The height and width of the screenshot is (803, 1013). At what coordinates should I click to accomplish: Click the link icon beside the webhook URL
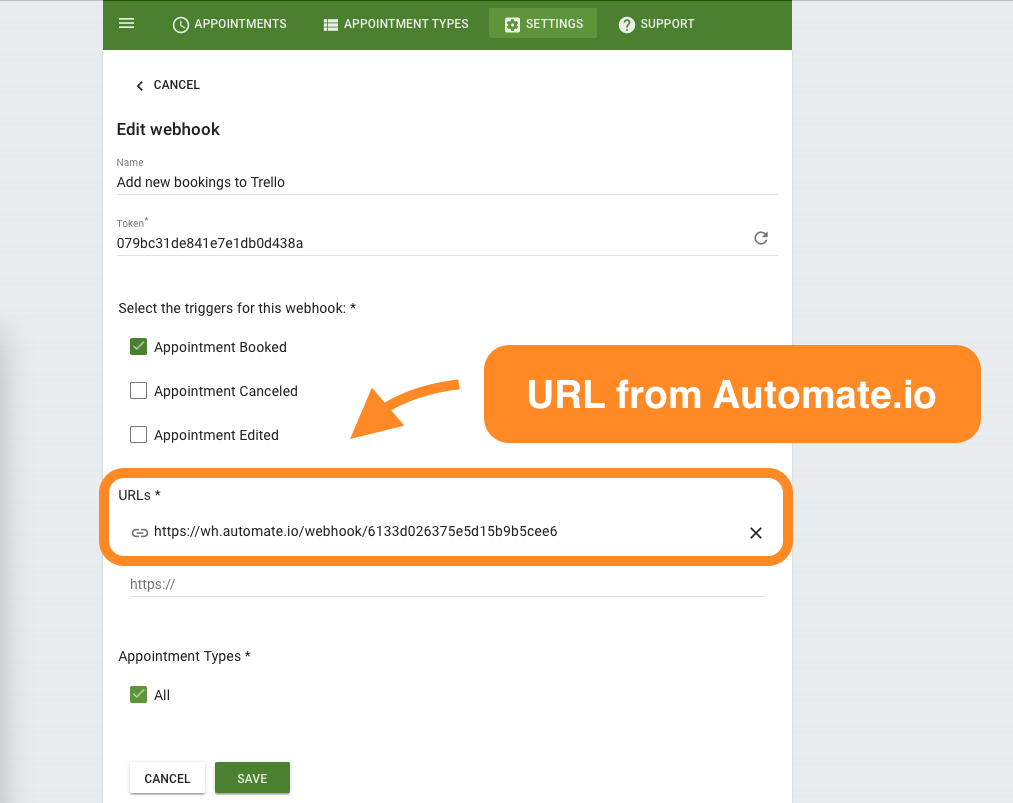[x=140, y=533]
